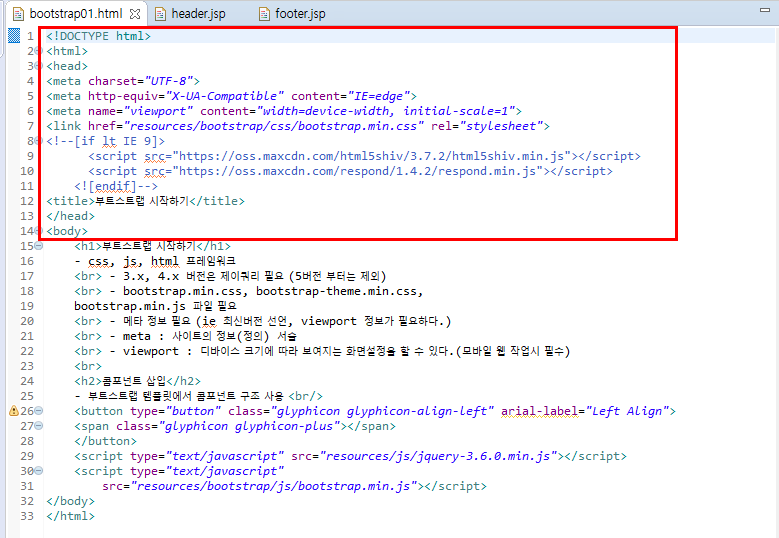
Task: Click the <![endif]--> line
Action: tap(116, 186)
